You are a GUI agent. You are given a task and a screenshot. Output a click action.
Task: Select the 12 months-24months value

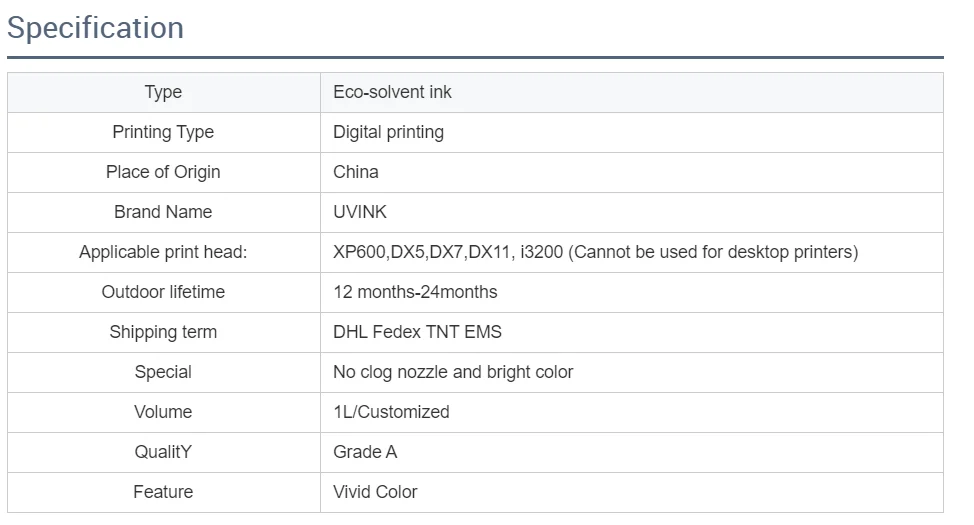tap(415, 292)
